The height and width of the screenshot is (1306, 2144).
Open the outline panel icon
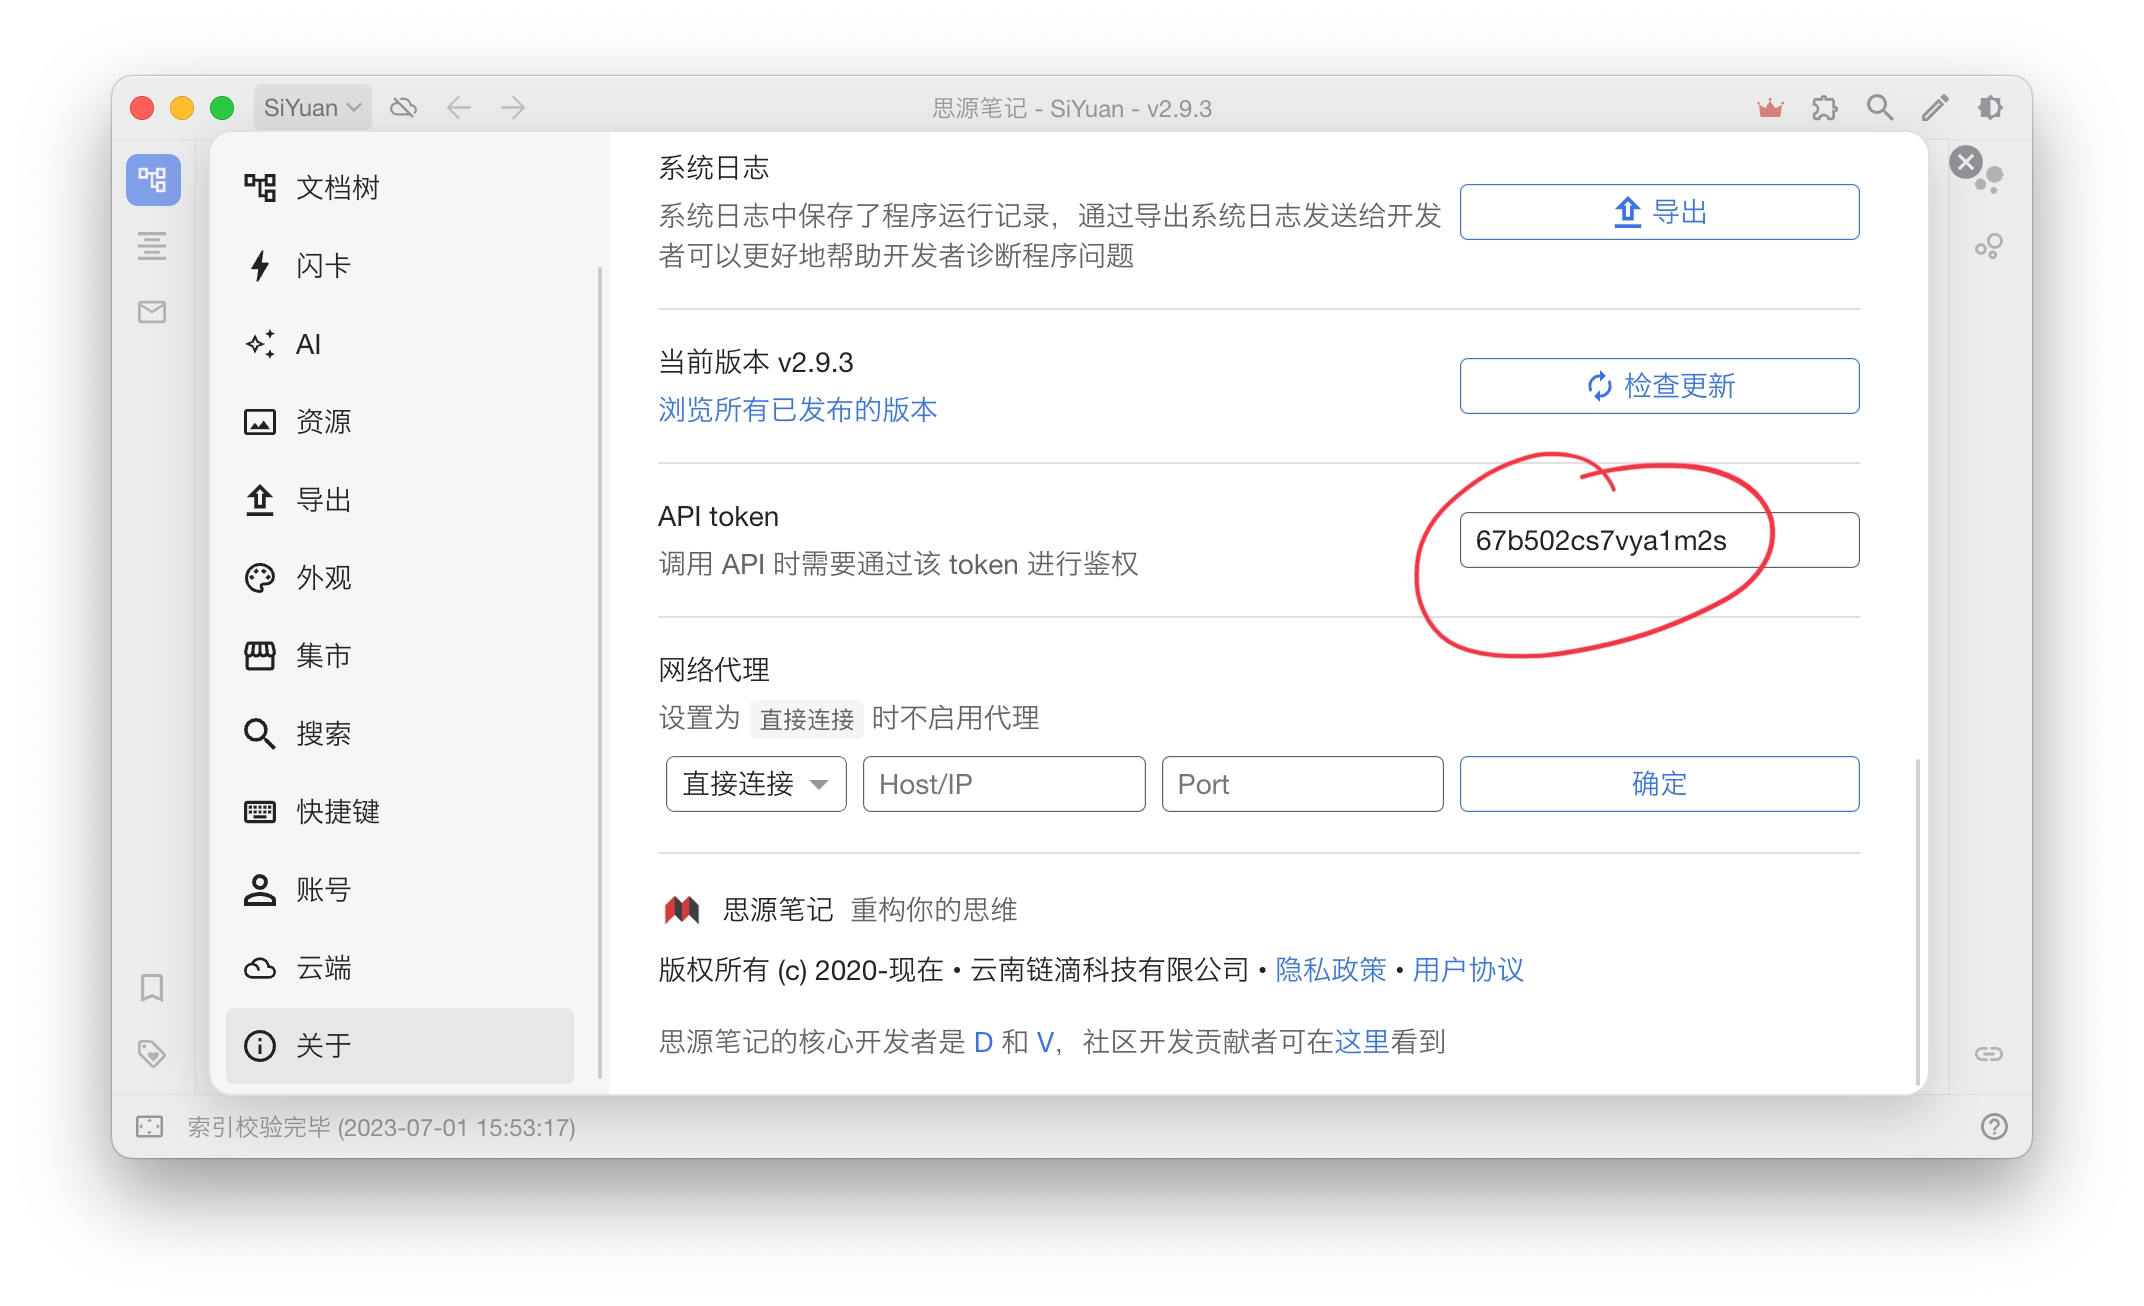(x=152, y=246)
